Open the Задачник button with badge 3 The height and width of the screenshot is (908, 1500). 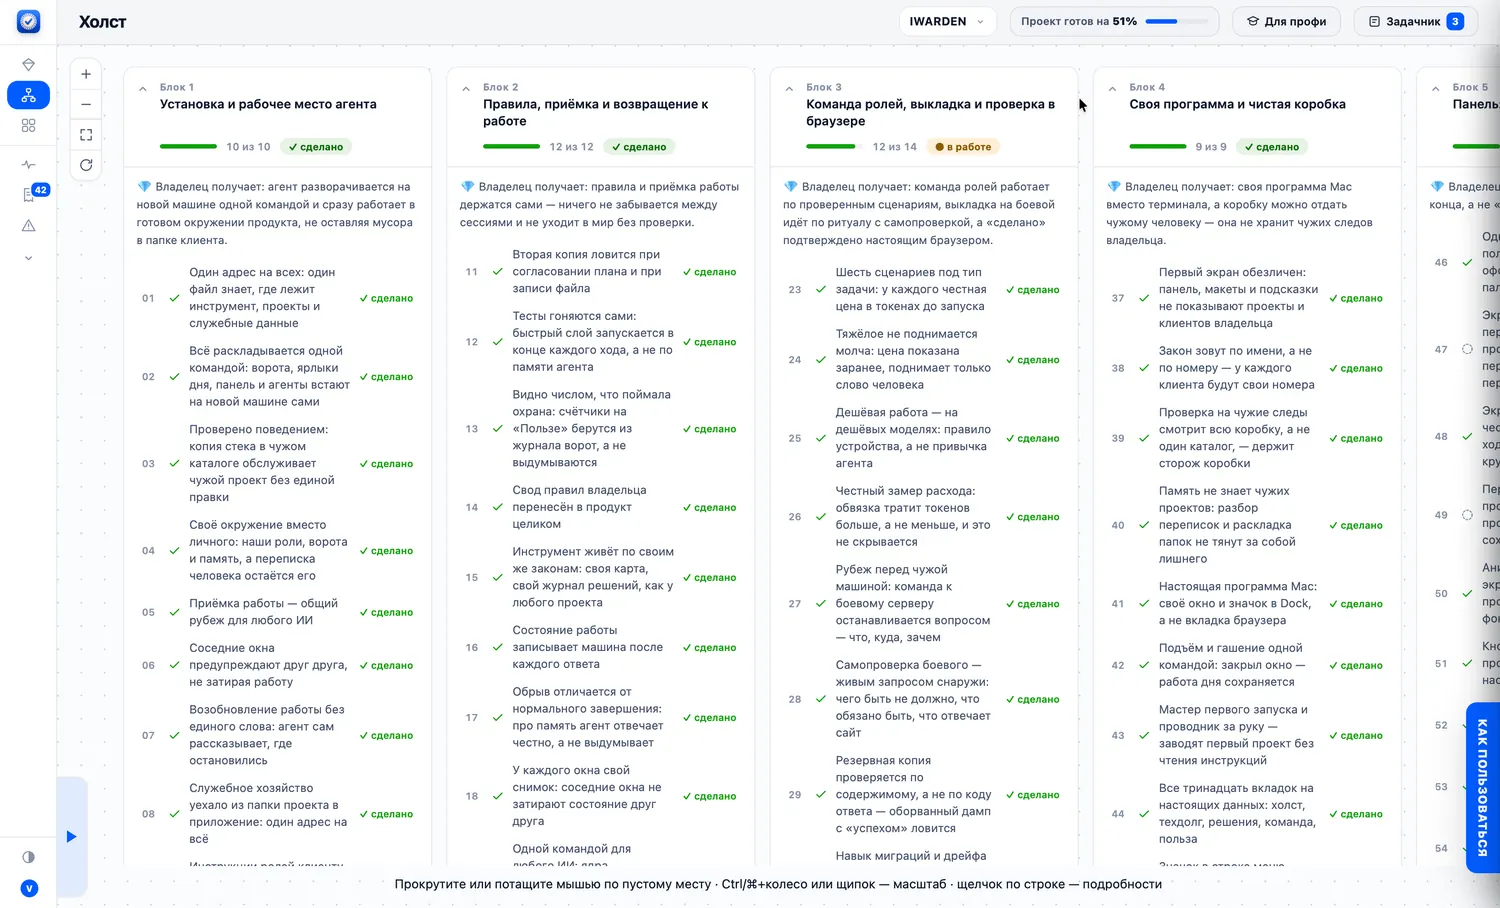click(1415, 21)
